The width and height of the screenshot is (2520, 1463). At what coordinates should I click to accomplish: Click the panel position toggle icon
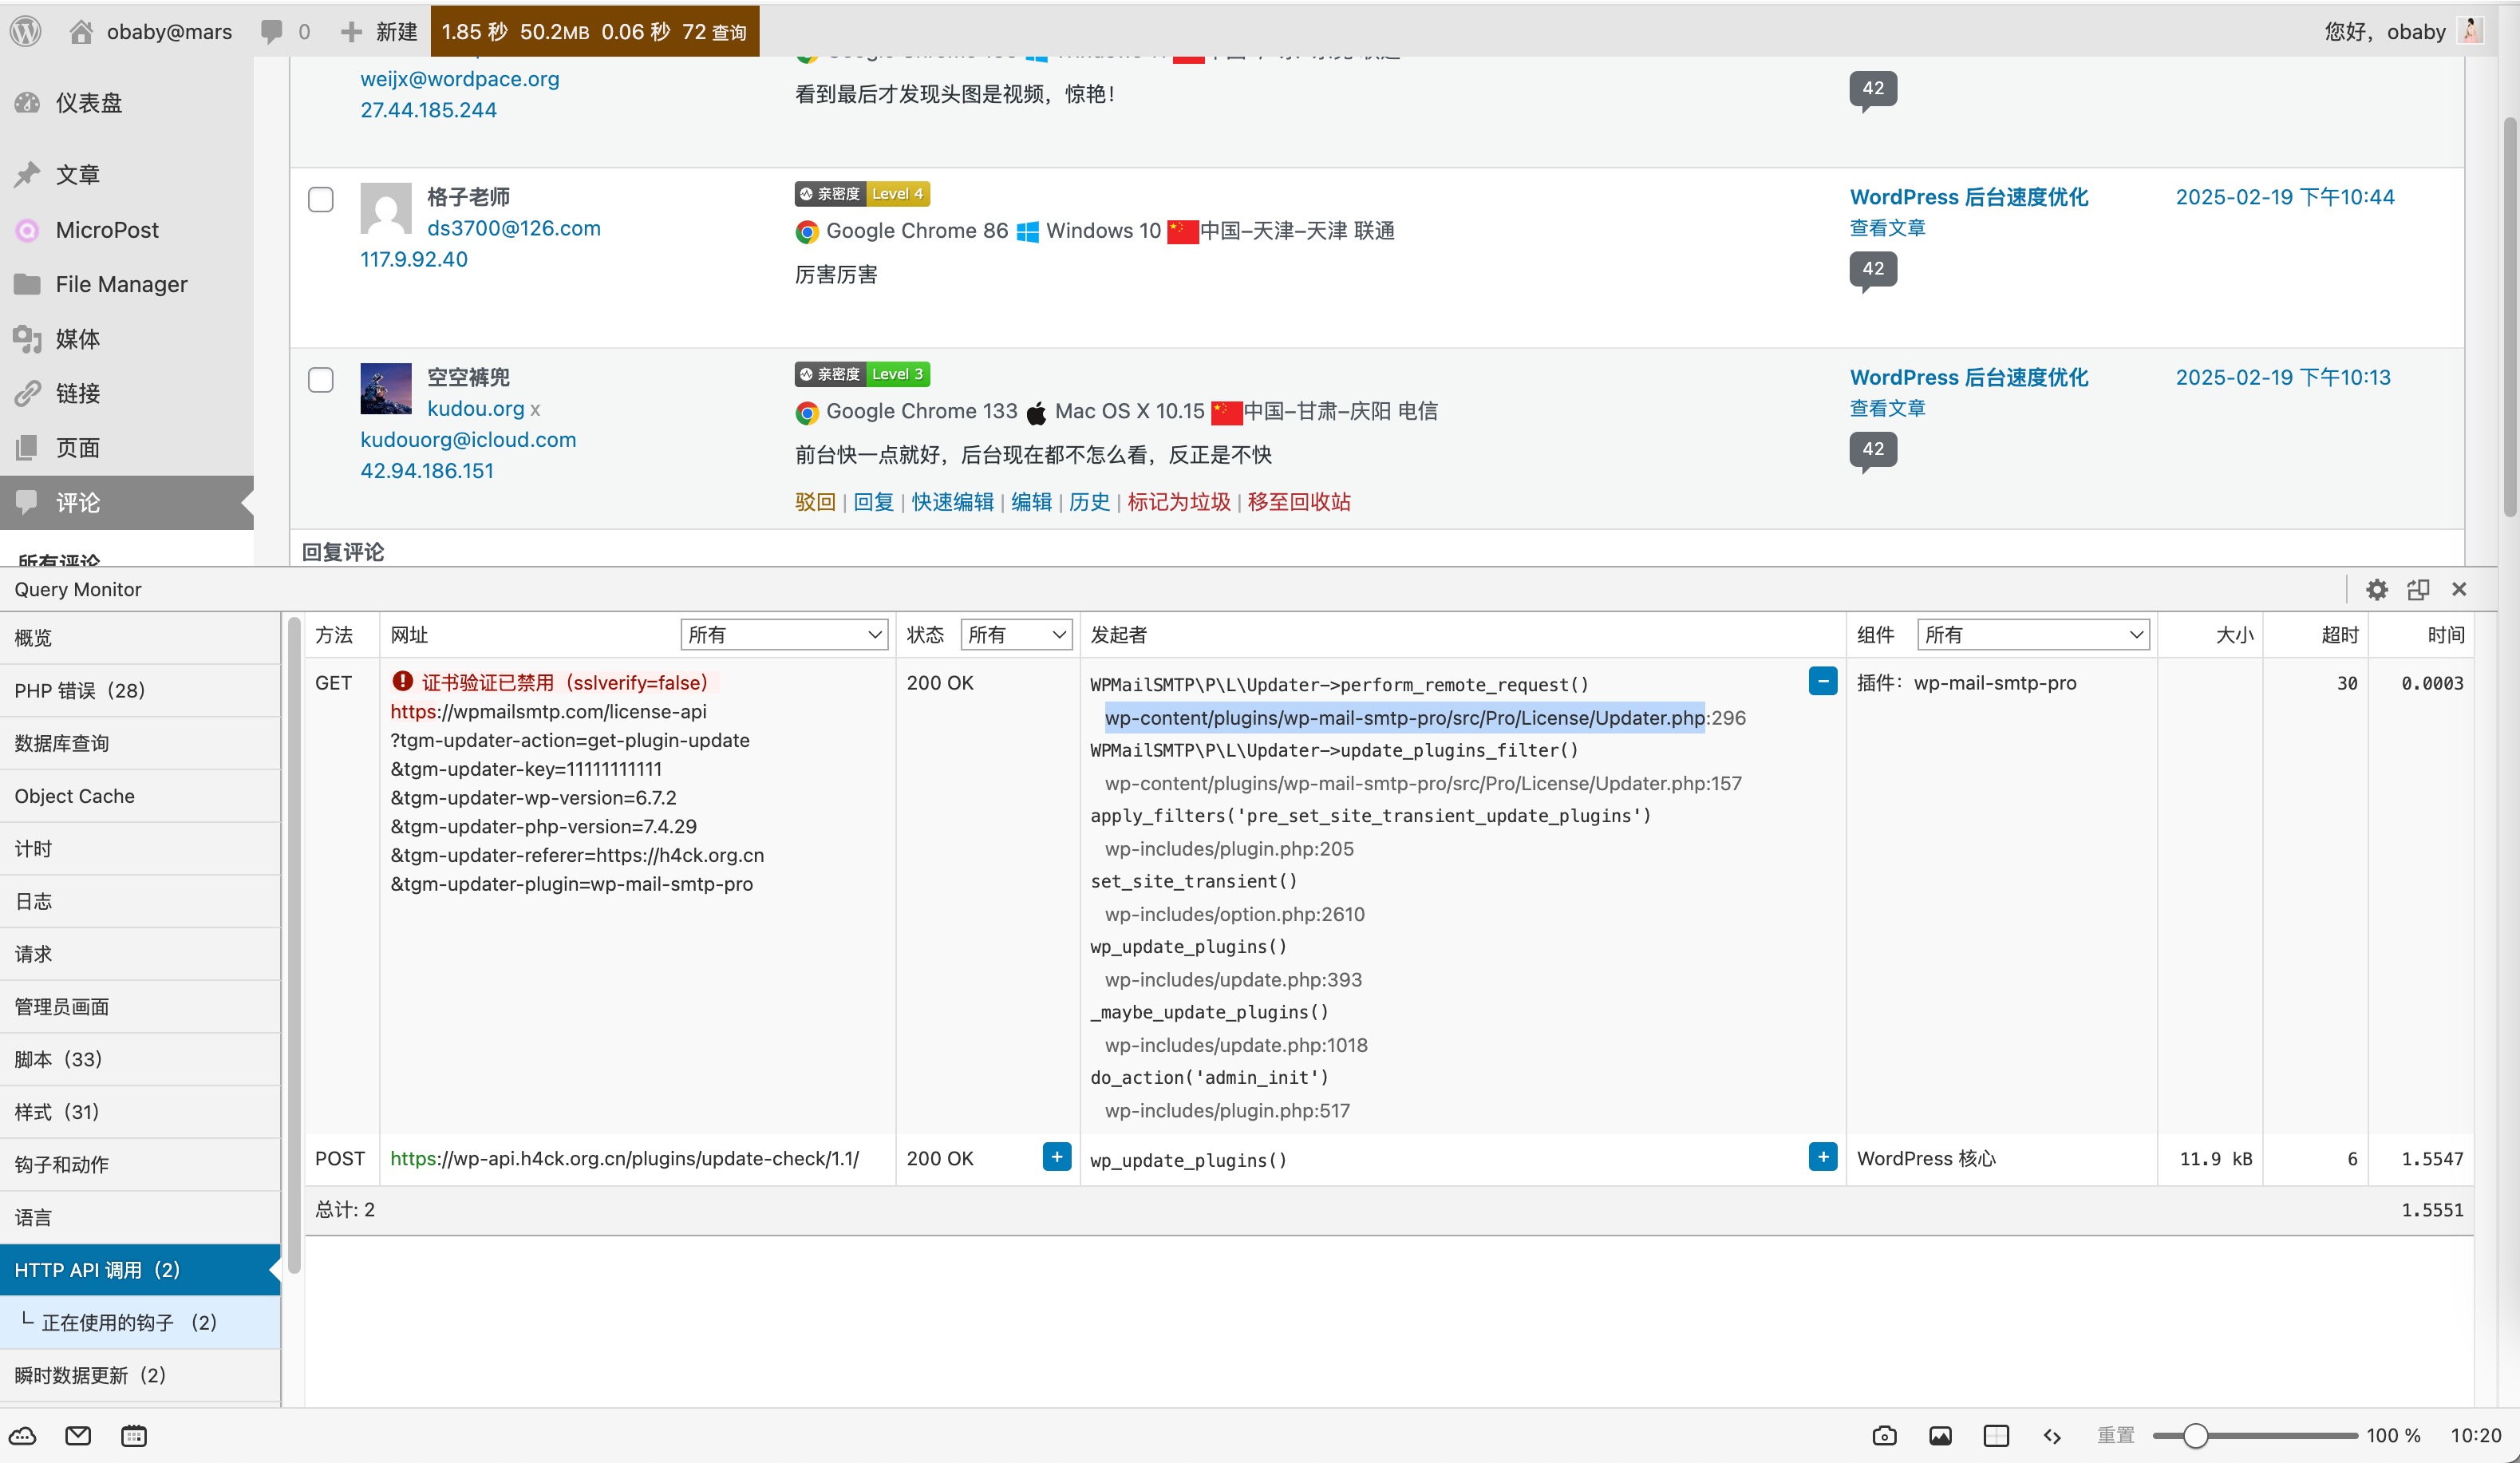(x=2418, y=589)
